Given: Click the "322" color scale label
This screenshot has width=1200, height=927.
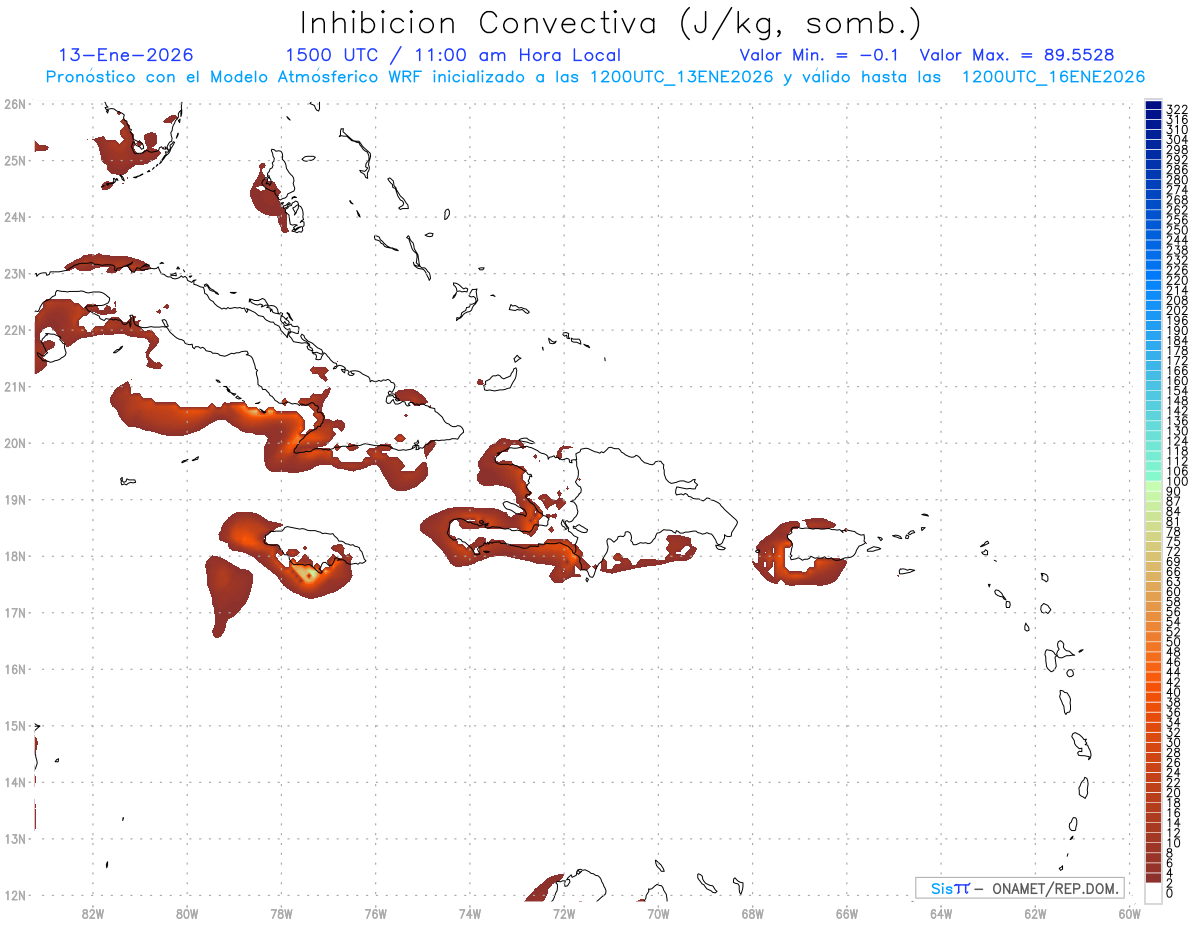Looking at the screenshot, I should point(1177,109).
